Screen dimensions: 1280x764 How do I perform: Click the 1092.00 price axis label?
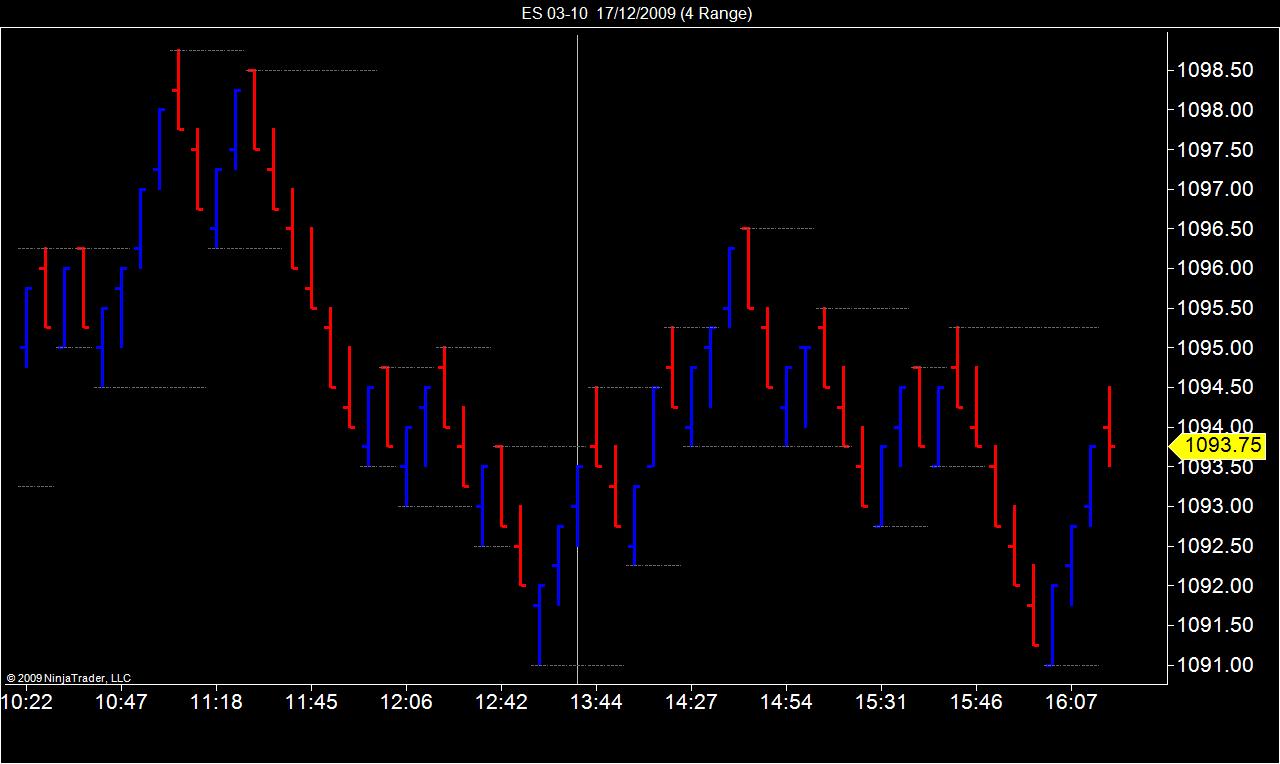point(1214,586)
